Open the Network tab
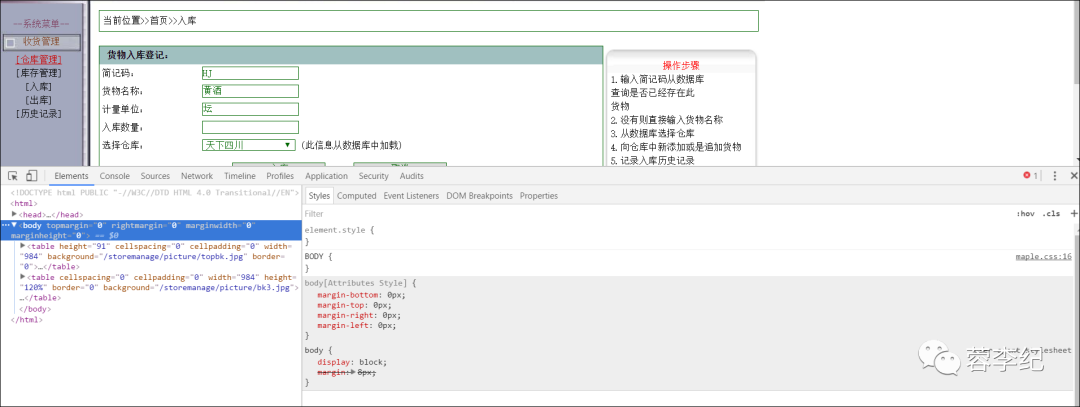Viewport: 1080px width, 407px height. [x=197, y=176]
